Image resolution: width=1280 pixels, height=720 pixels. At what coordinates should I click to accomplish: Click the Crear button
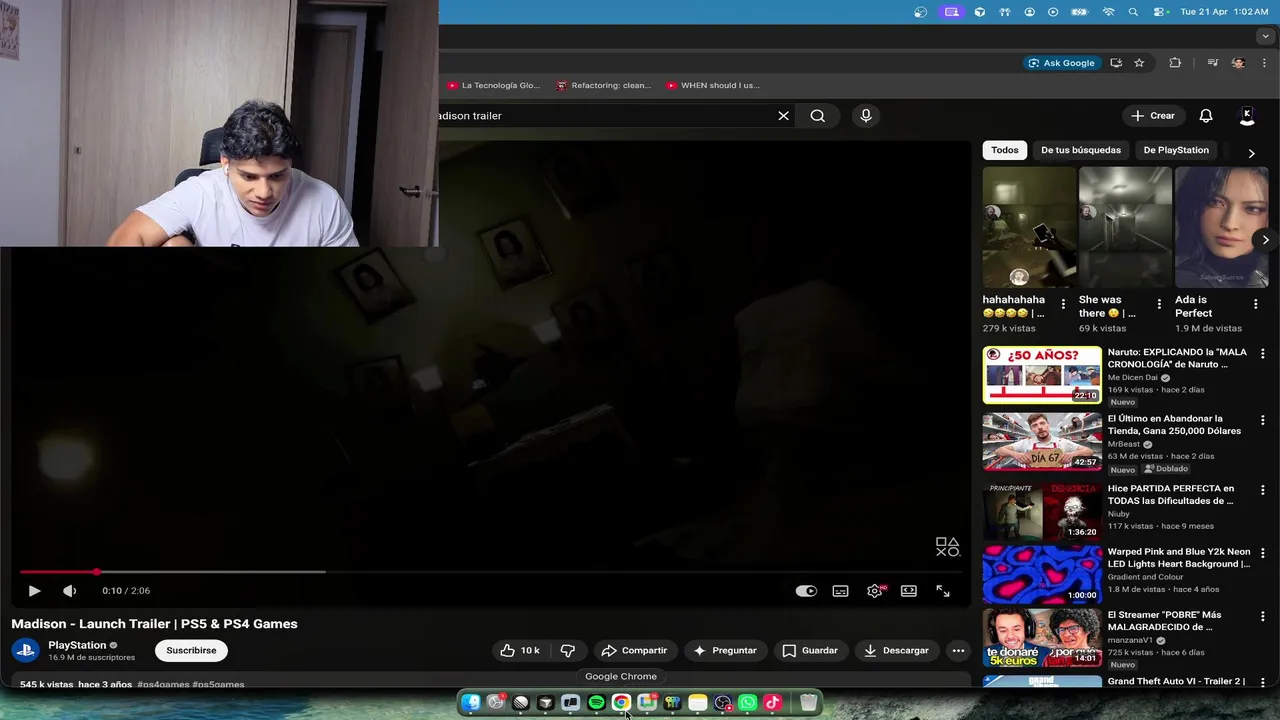pos(1153,116)
